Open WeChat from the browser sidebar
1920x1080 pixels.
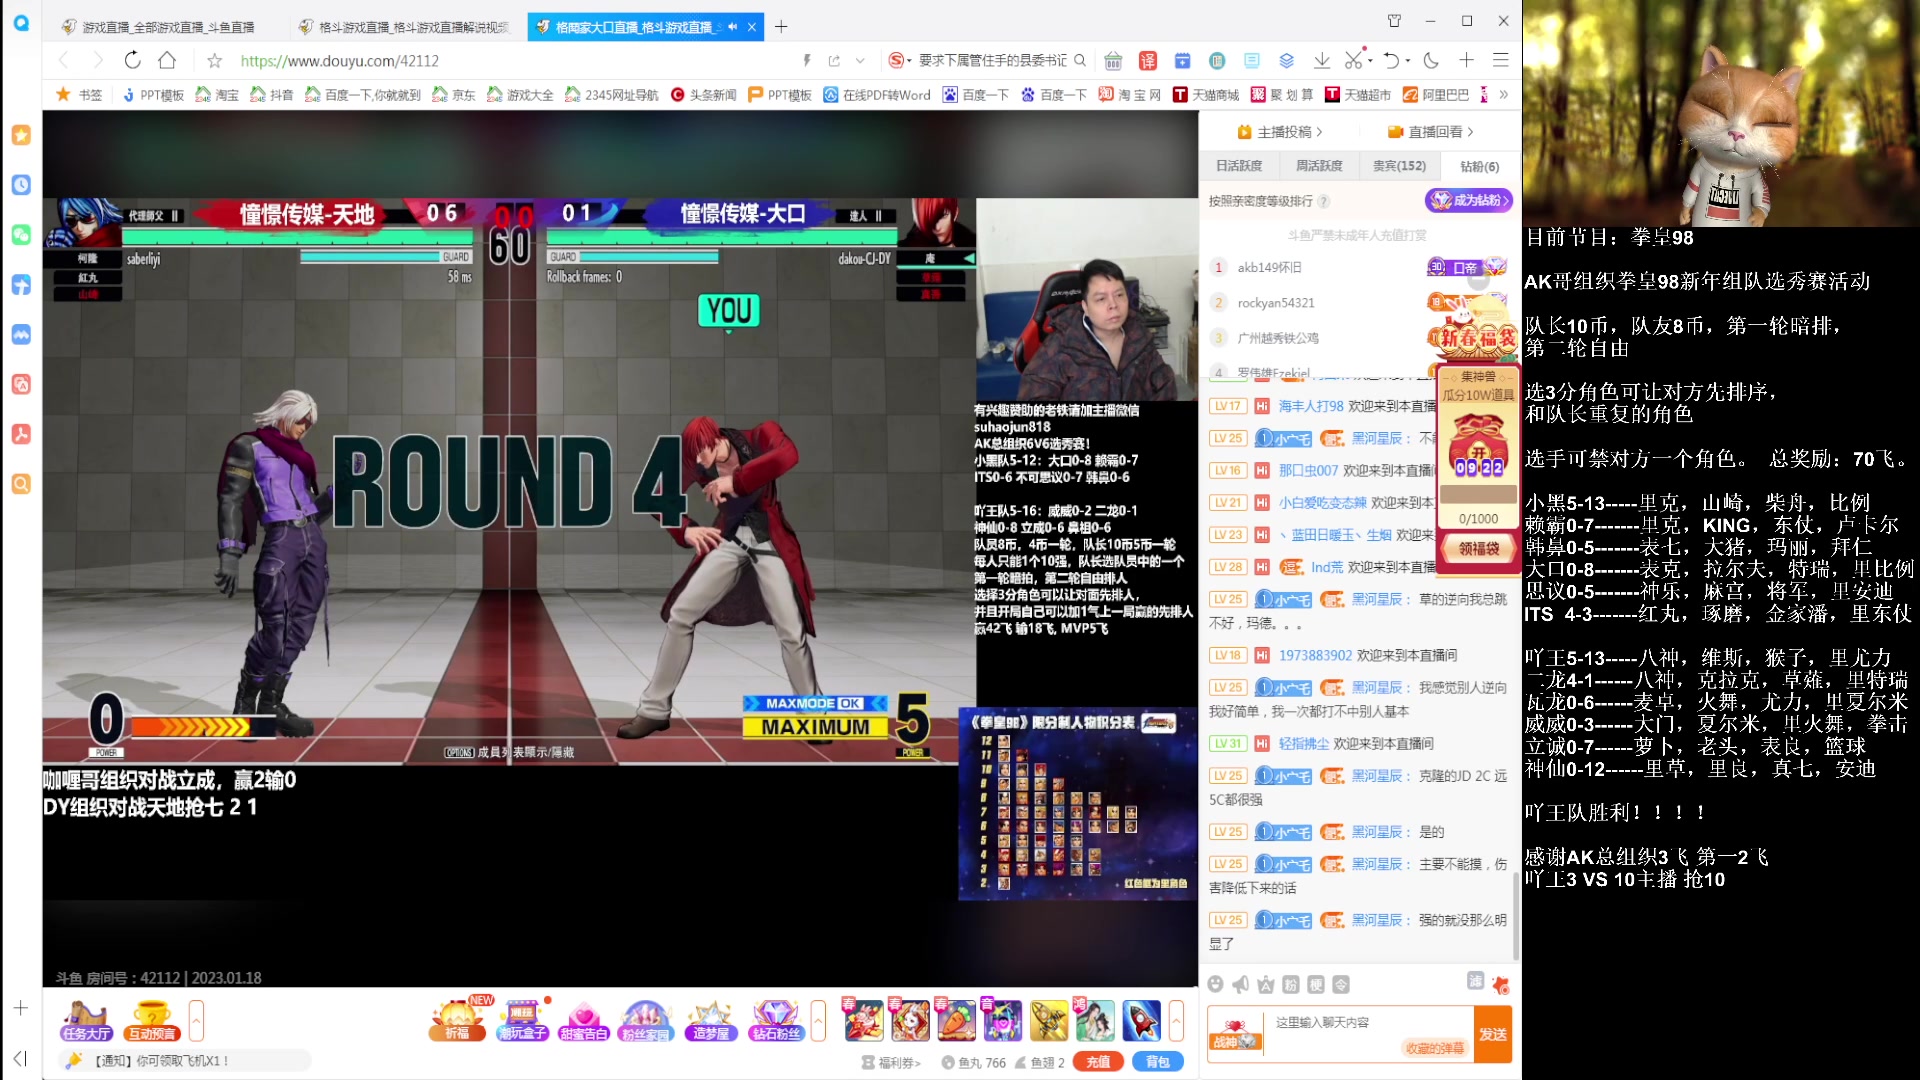point(21,235)
